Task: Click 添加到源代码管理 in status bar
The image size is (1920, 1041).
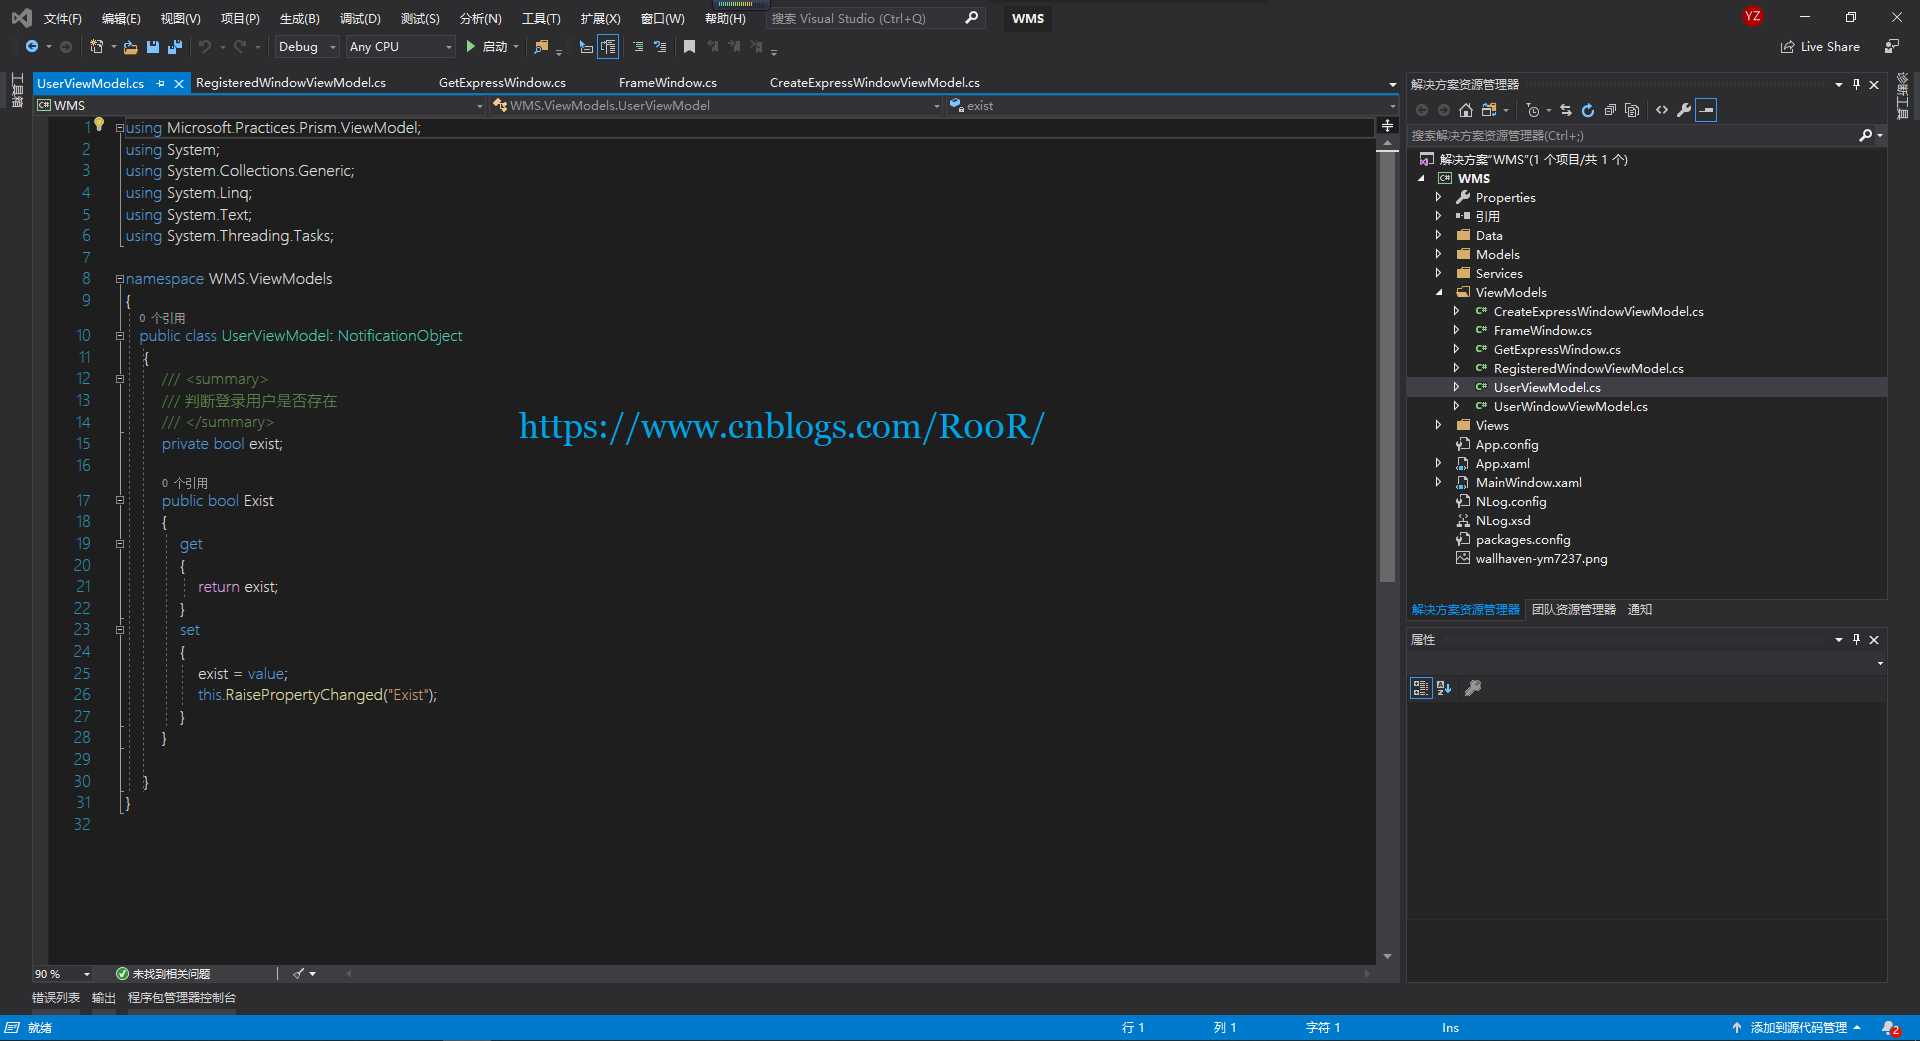Action: coord(1798,1028)
